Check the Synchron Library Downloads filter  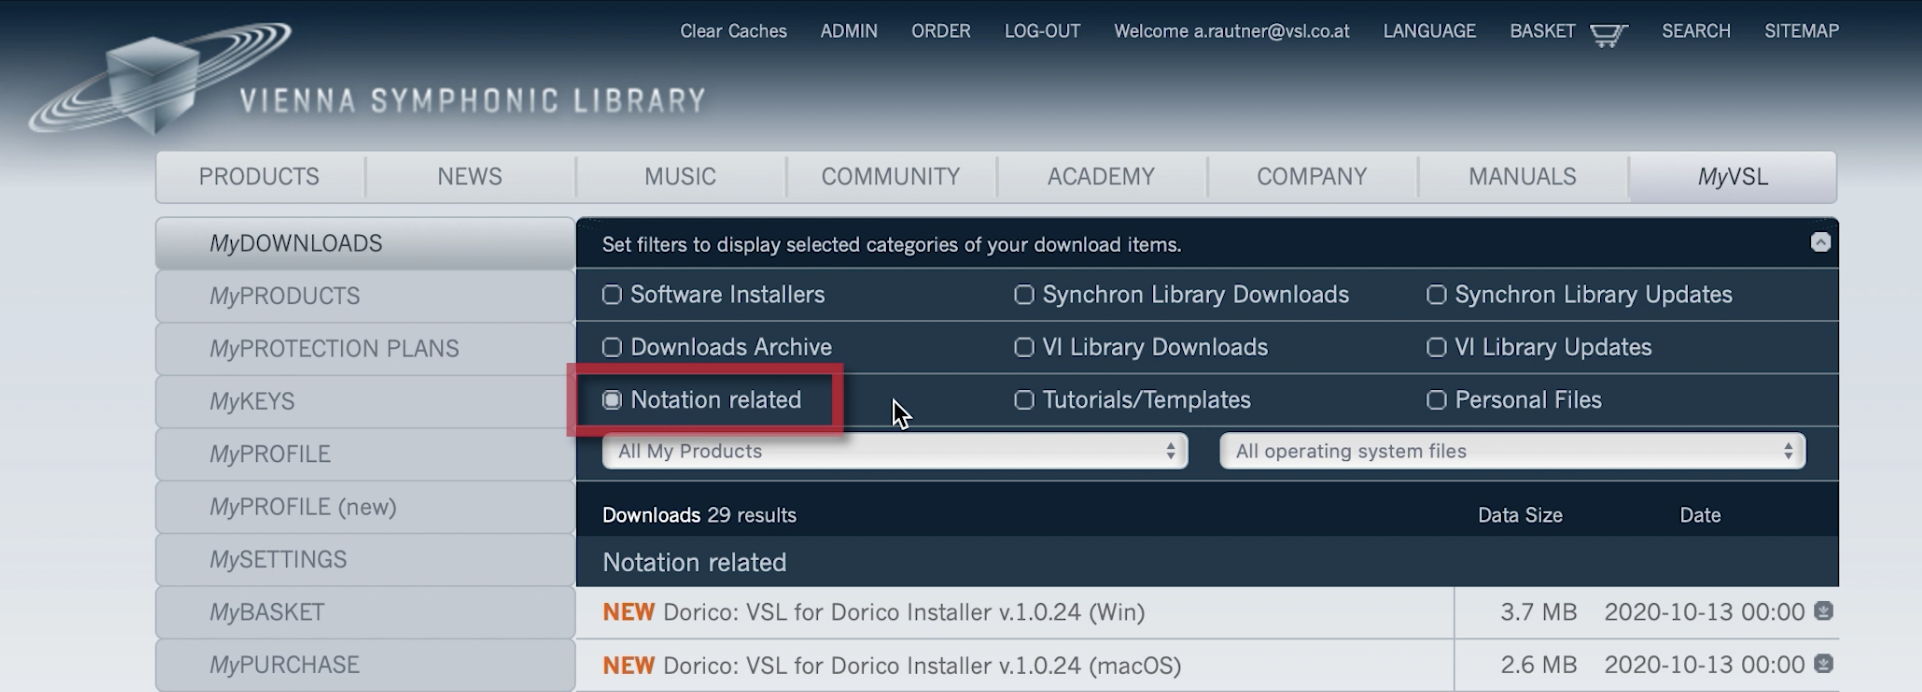point(1024,295)
